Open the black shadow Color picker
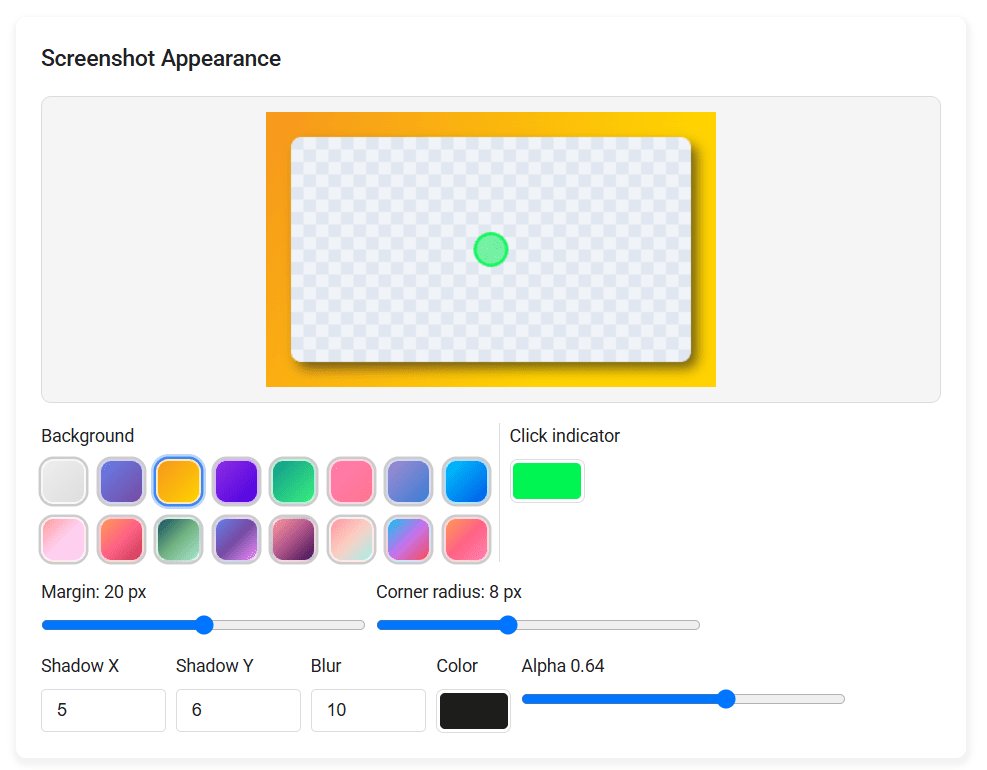The height and width of the screenshot is (770, 987). point(473,711)
